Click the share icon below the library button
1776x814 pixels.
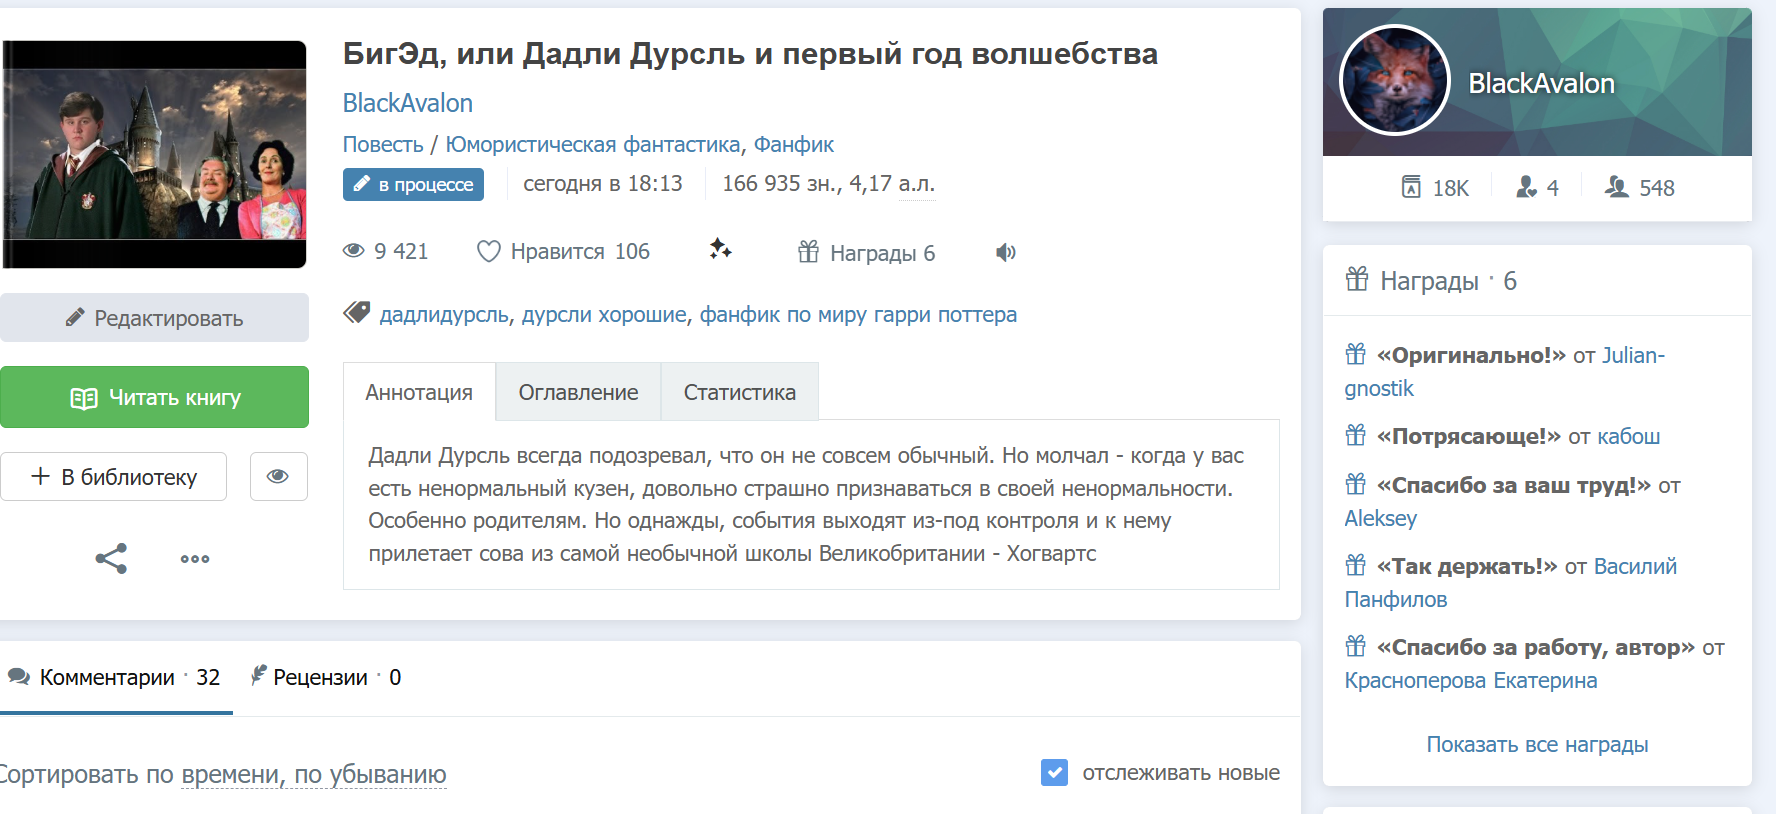[x=111, y=558]
